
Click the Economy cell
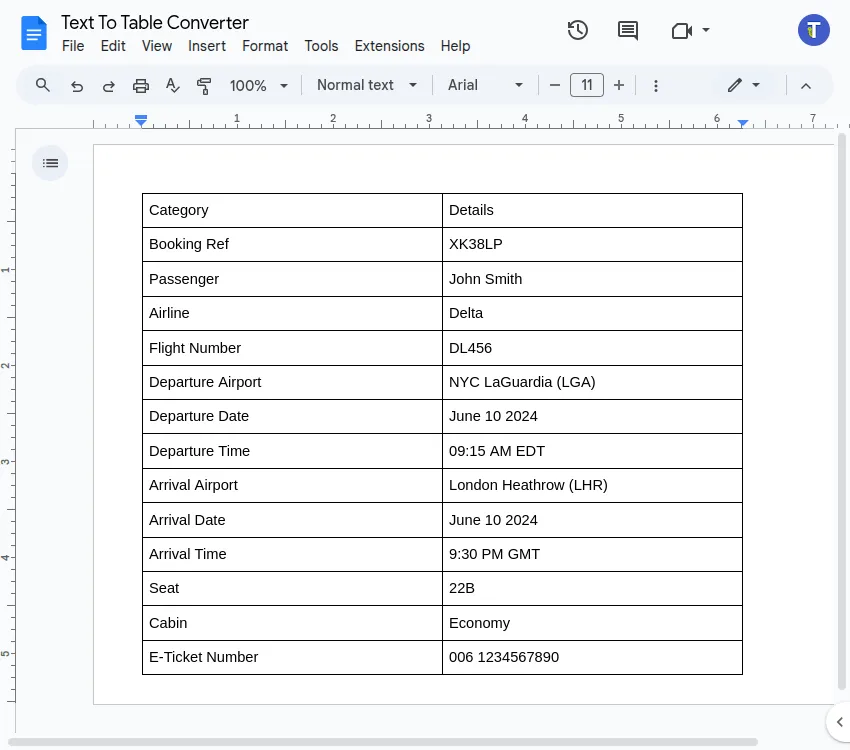coord(592,623)
